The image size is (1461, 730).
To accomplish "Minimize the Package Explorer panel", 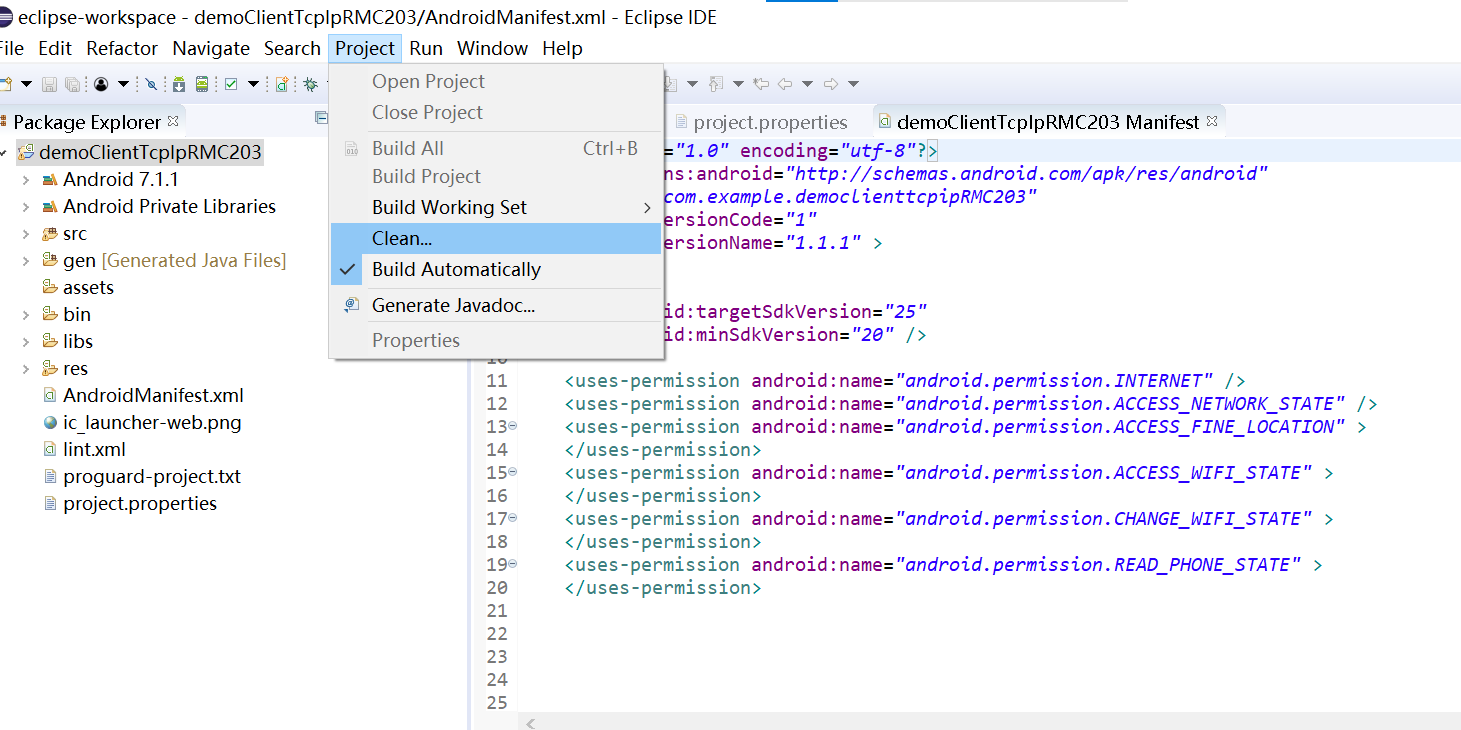I will coord(321,118).
